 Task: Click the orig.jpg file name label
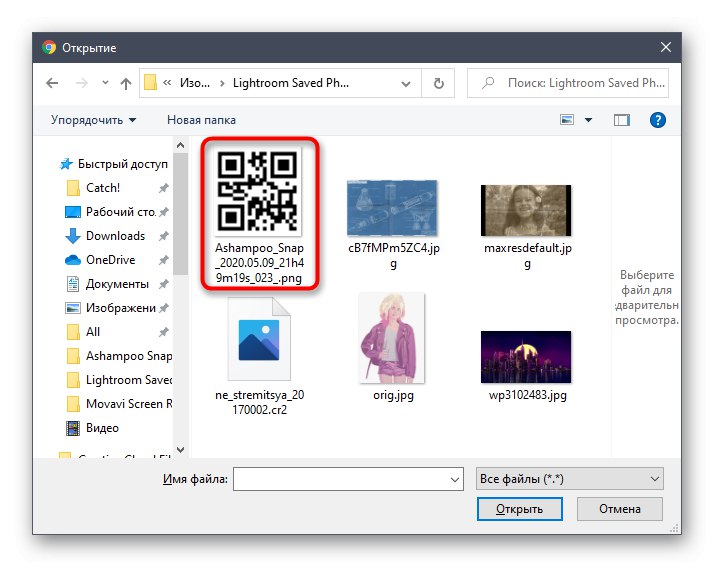(x=393, y=395)
